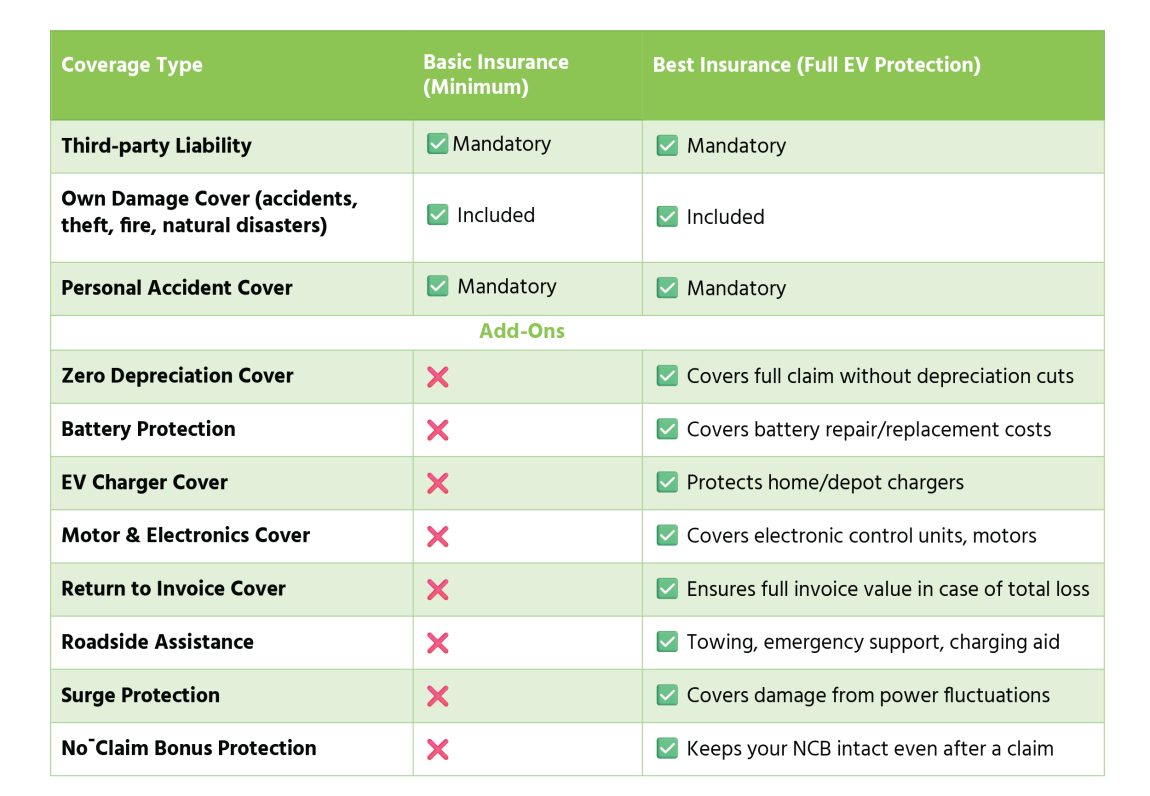The width and height of the screenshot is (1150, 796).
Task: Click the red X beside Zero Depreciation Cover
Action: click(437, 377)
